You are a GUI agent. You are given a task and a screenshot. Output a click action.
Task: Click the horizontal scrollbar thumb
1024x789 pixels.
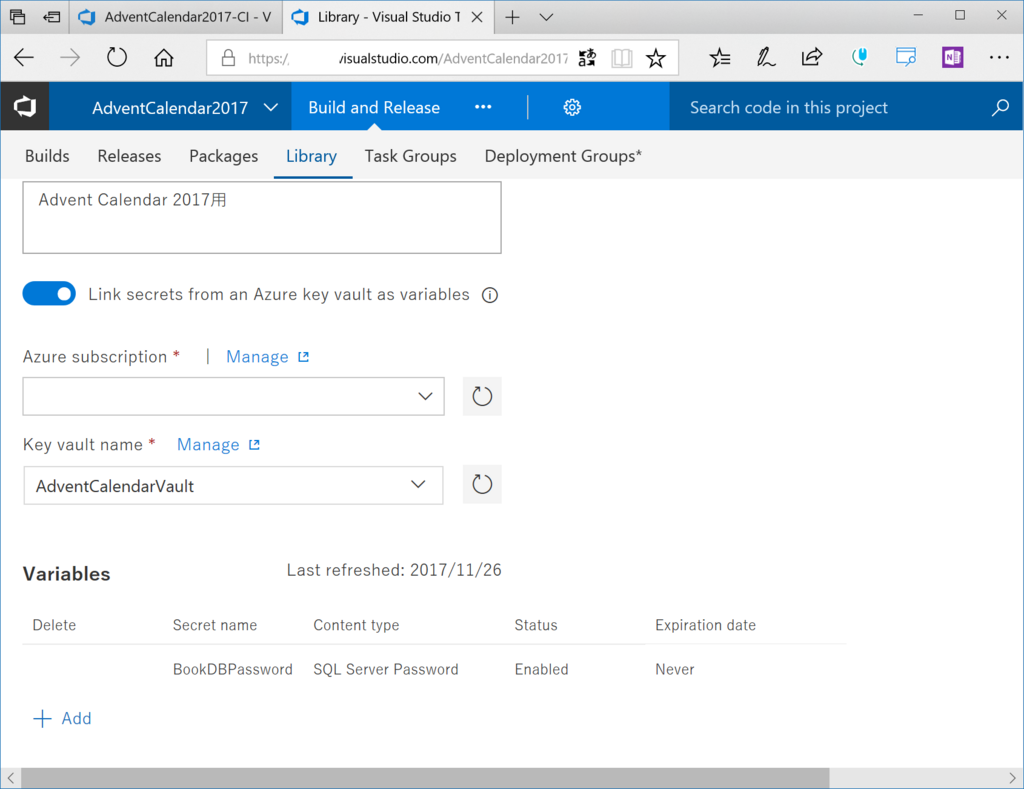coord(425,779)
